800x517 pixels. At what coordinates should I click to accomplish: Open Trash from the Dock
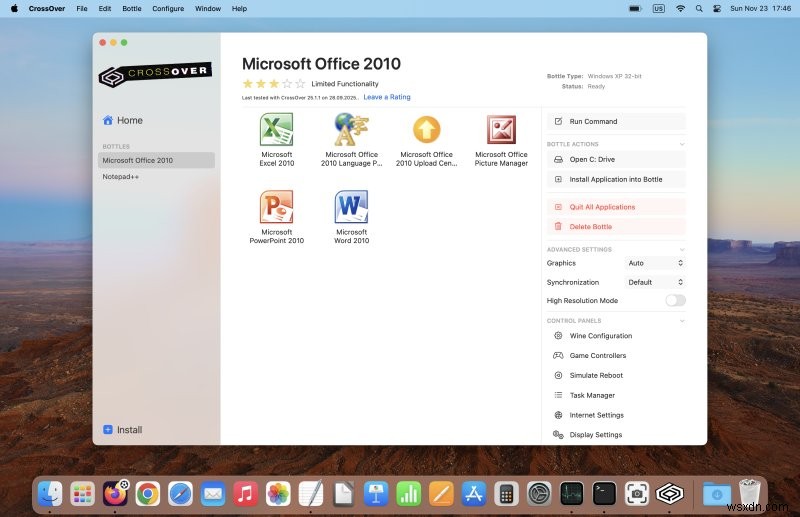[x=749, y=494]
